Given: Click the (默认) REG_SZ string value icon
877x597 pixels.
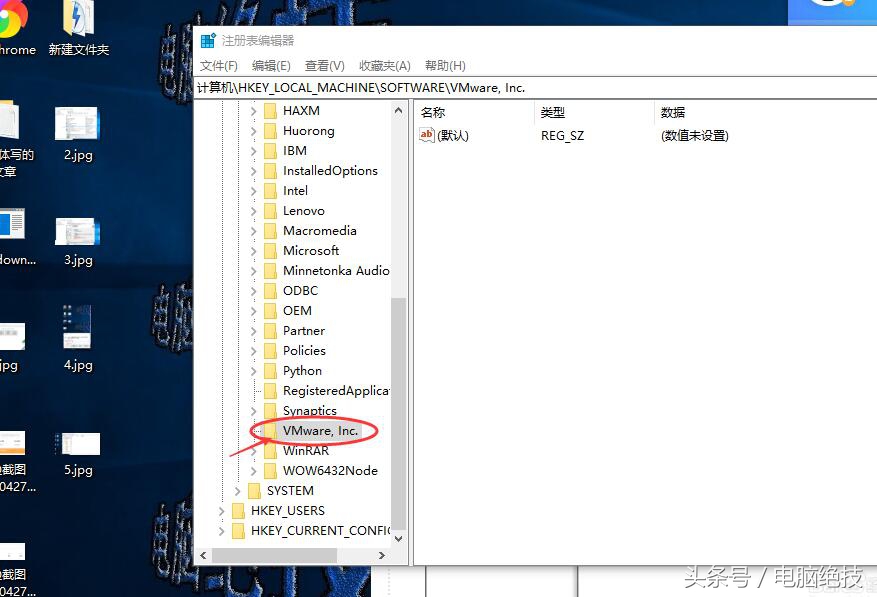Looking at the screenshot, I should pyautogui.click(x=427, y=135).
